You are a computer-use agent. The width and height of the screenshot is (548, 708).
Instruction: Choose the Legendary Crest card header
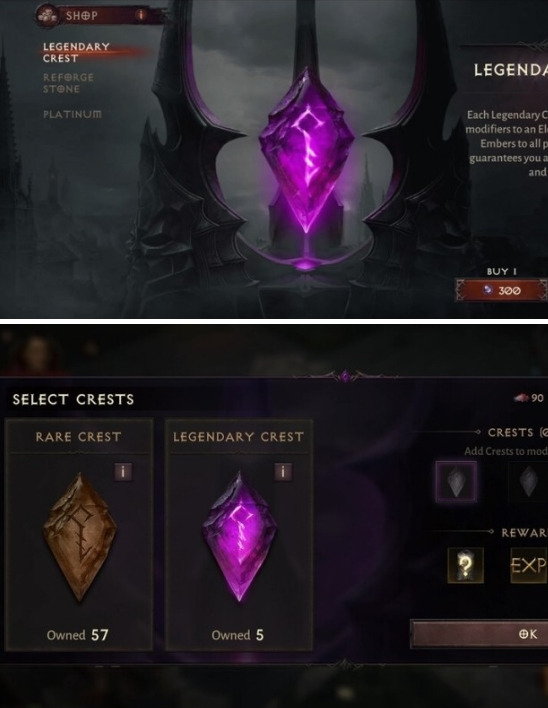(x=239, y=437)
